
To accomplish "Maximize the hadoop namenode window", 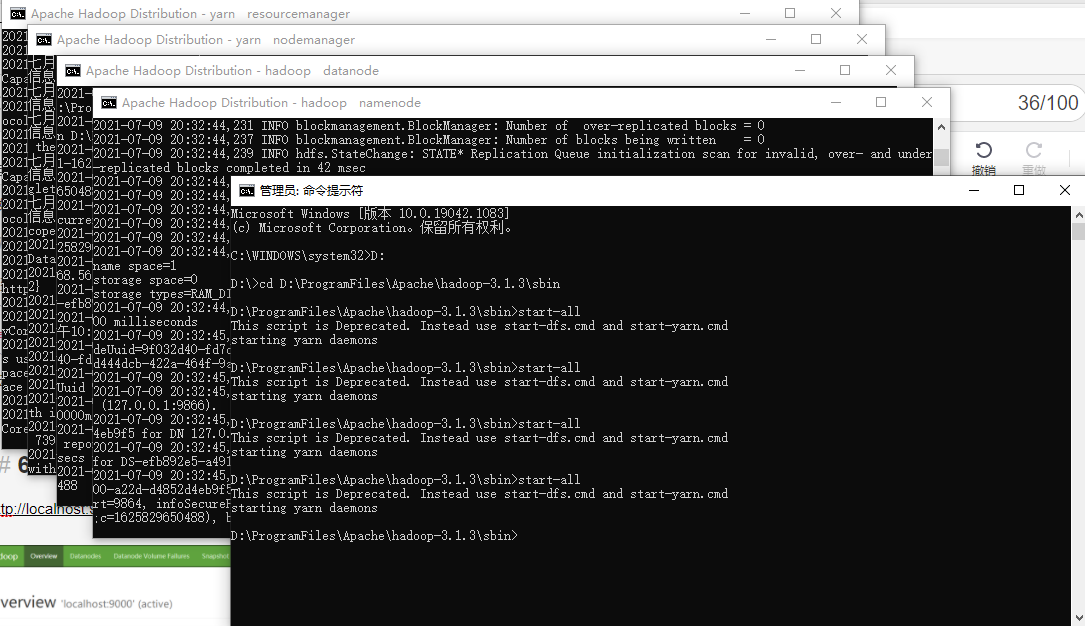I will tap(881, 102).
